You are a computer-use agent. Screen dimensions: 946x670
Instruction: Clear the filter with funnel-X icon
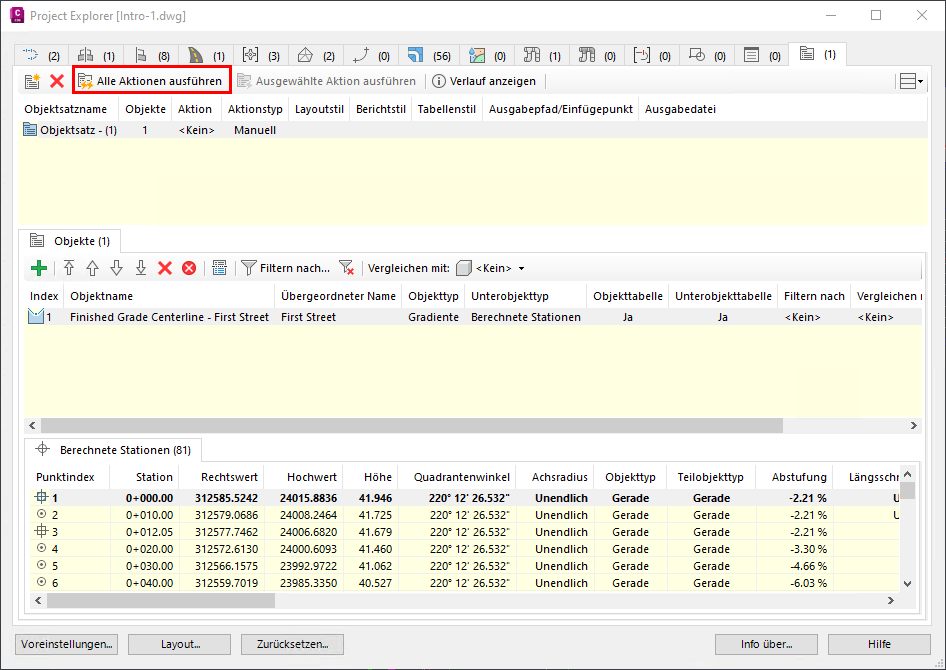point(346,268)
